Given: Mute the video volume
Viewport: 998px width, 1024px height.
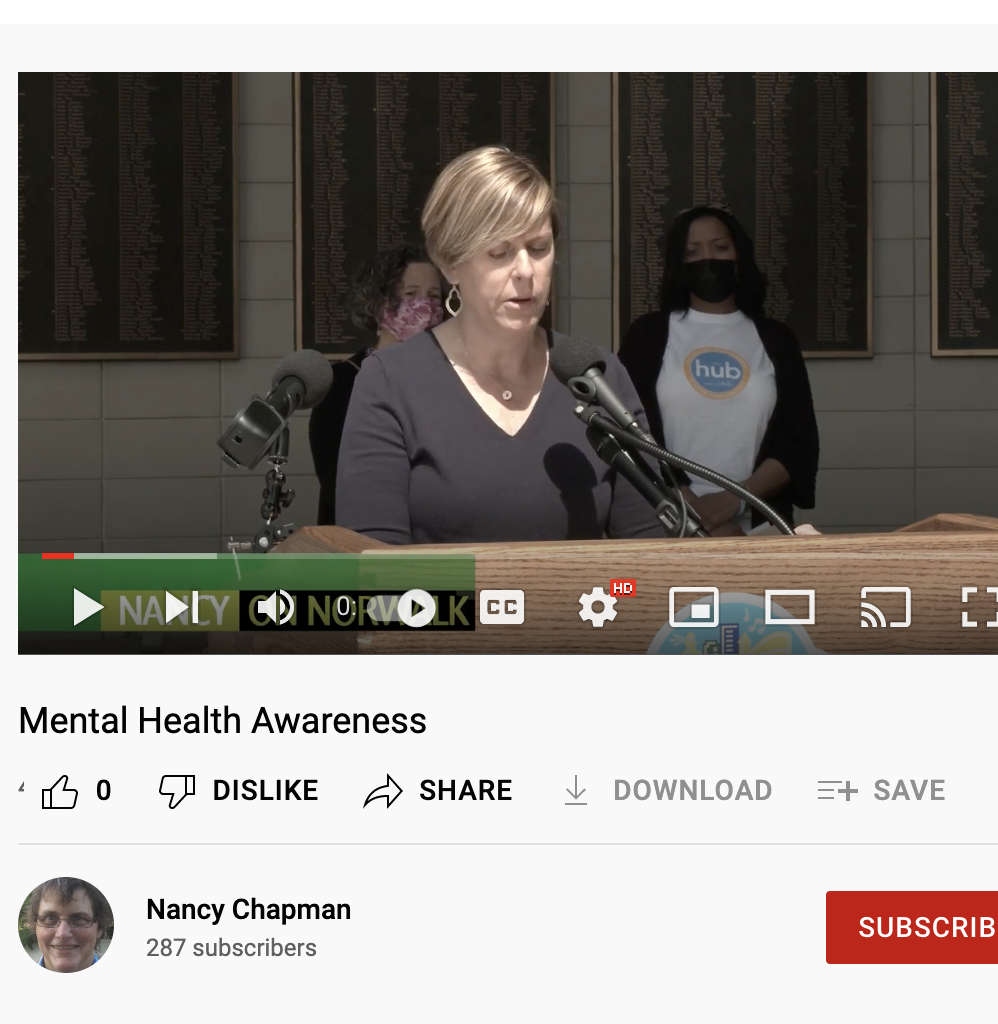Looking at the screenshot, I should [274, 607].
